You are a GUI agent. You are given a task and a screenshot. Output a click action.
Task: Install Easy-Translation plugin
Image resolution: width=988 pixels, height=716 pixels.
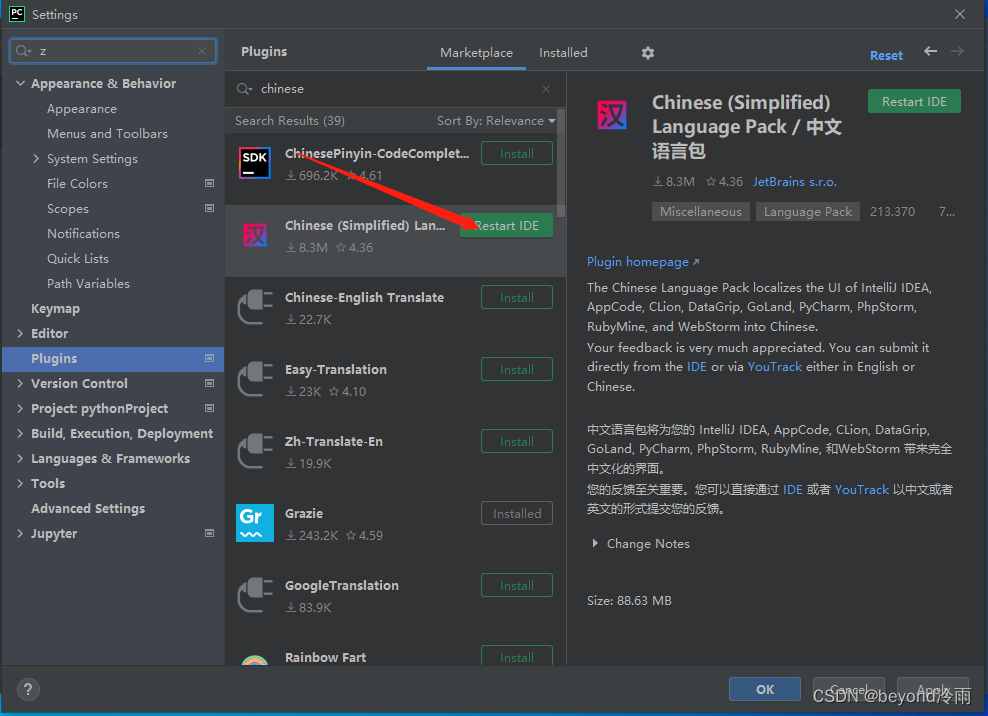click(x=517, y=369)
